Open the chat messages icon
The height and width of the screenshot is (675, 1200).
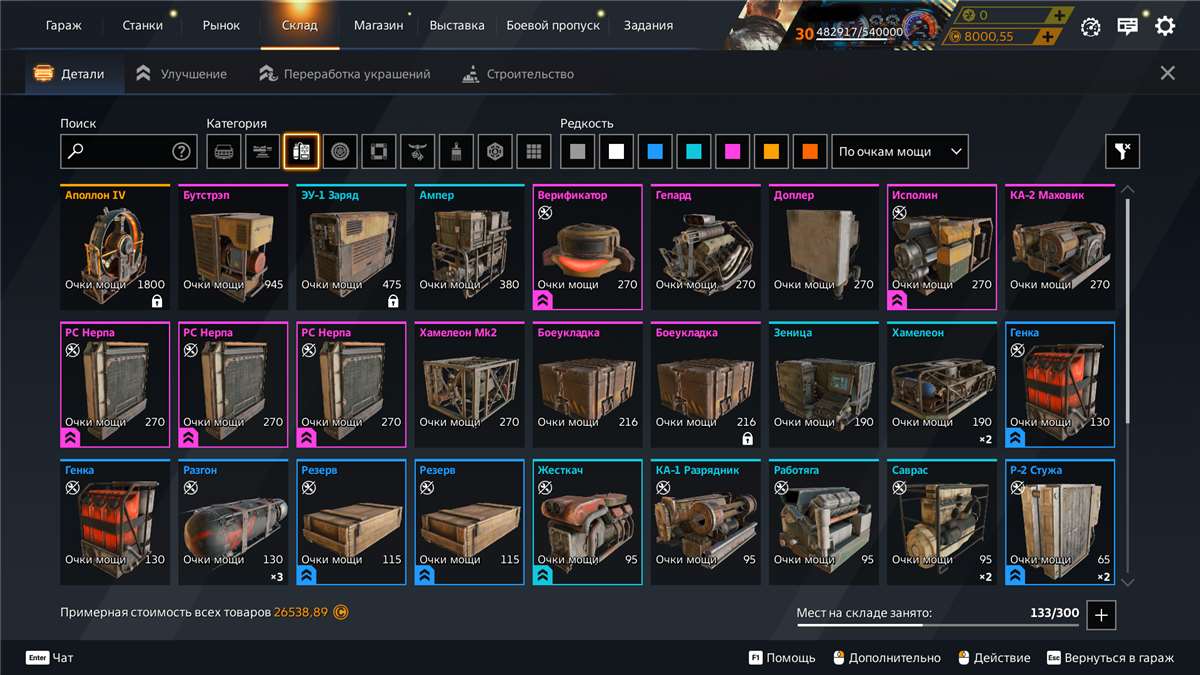[x=1128, y=26]
